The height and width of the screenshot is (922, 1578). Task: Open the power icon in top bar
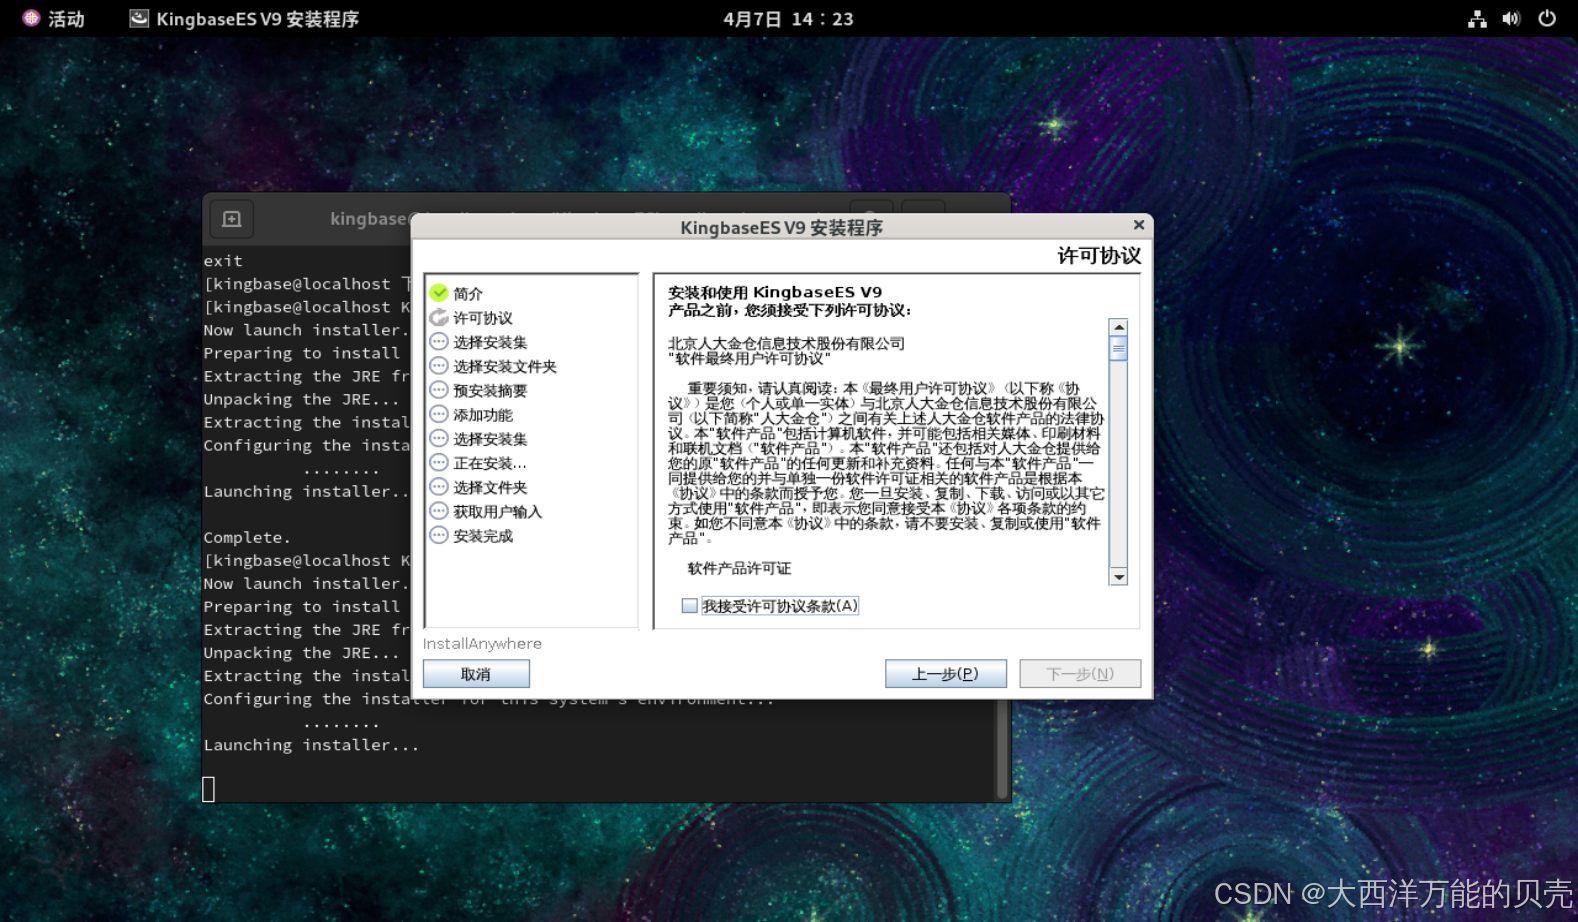click(x=1547, y=18)
